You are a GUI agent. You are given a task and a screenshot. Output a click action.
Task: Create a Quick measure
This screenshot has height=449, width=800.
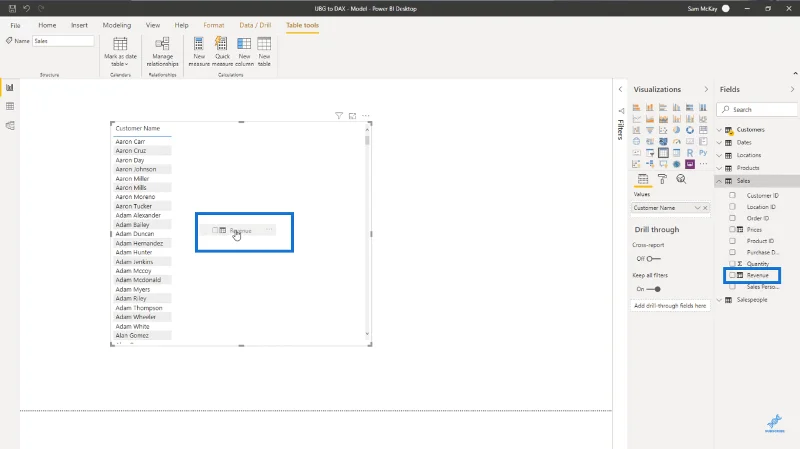222,52
